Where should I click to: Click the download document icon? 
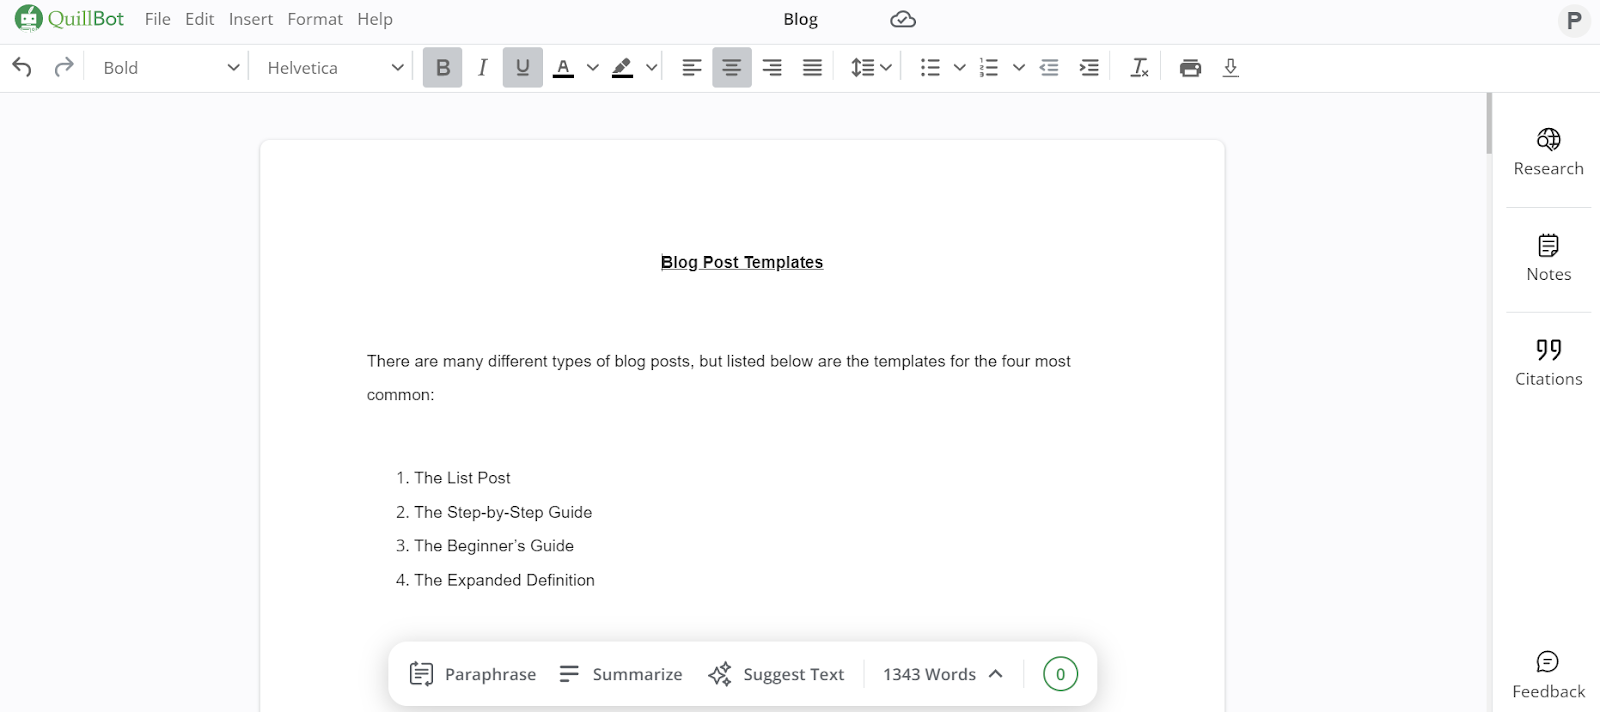pos(1231,68)
